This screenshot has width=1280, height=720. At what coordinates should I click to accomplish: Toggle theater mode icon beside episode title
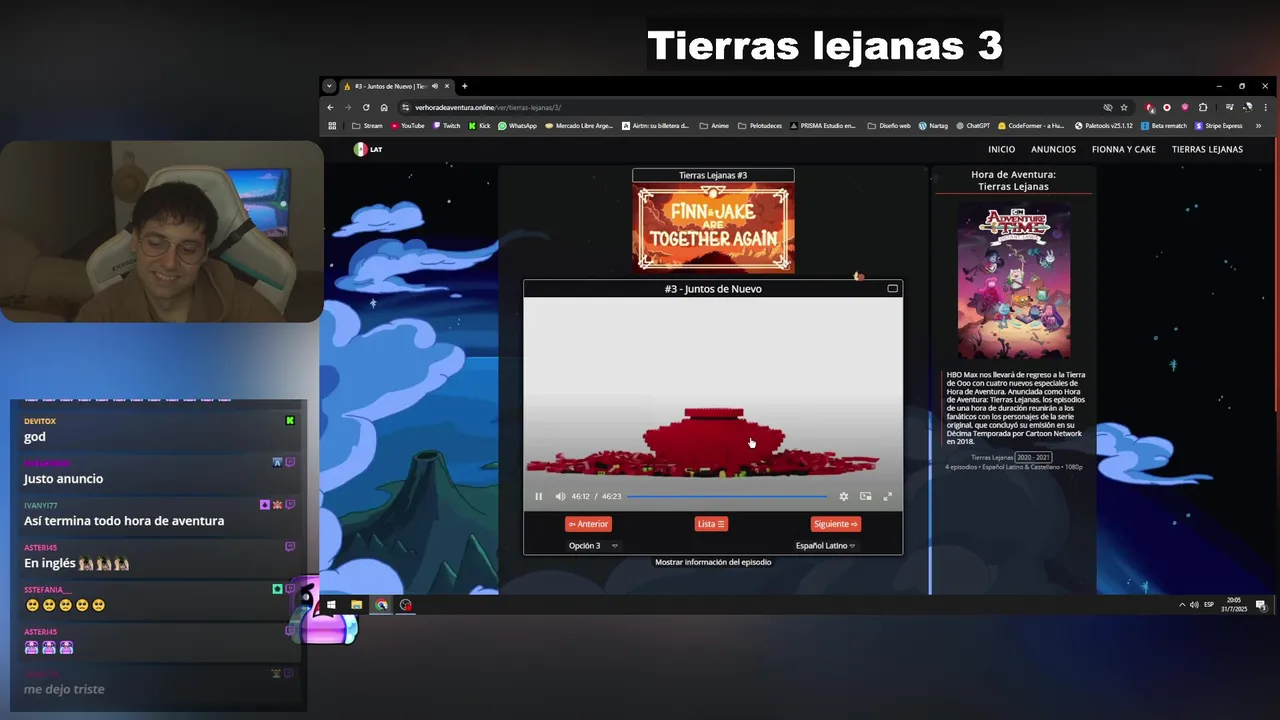pyautogui.click(x=892, y=289)
